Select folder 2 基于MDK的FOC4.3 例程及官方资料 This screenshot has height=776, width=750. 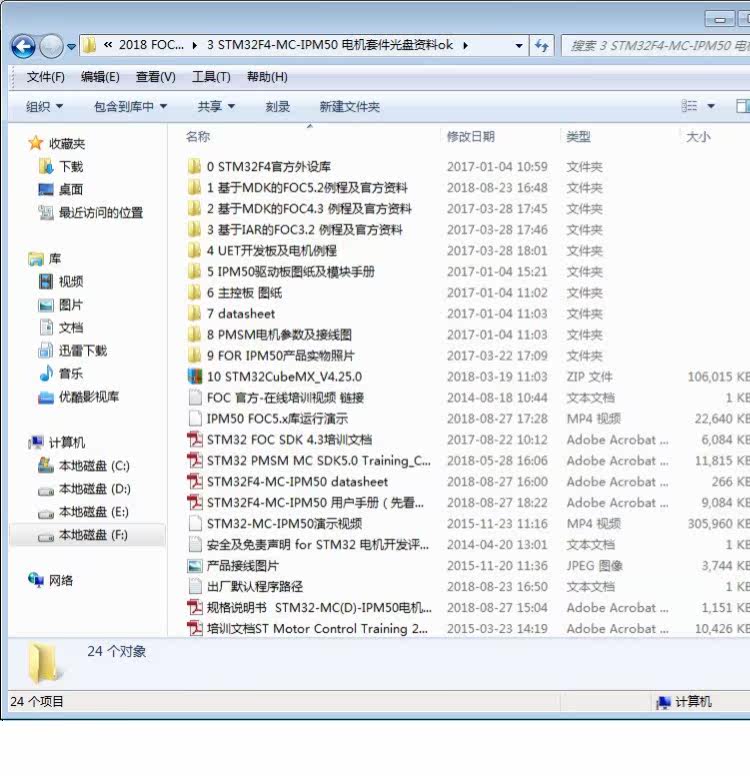(x=309, y=208)
